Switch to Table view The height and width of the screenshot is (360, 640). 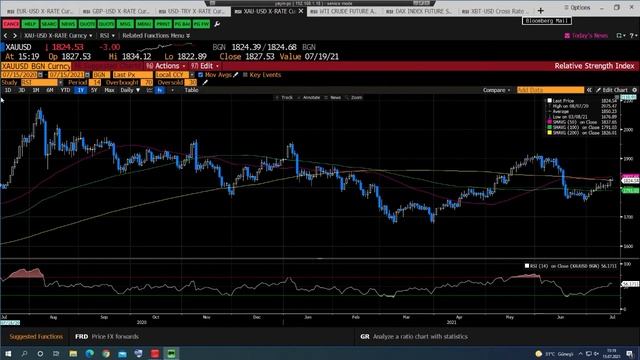coord(191,90)
